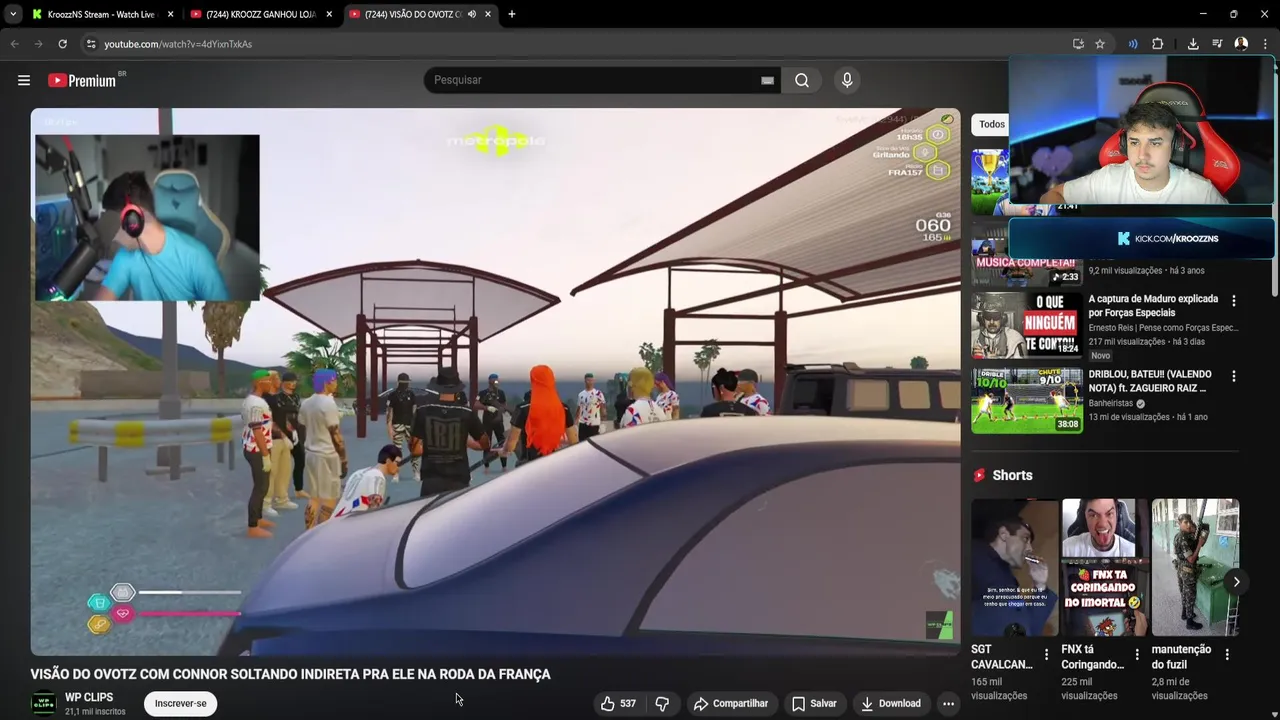Close the KROOZZ GANHOU LOJA tab
The image size is (1280, 720).
pyautogui.click(x=329, y=14)
